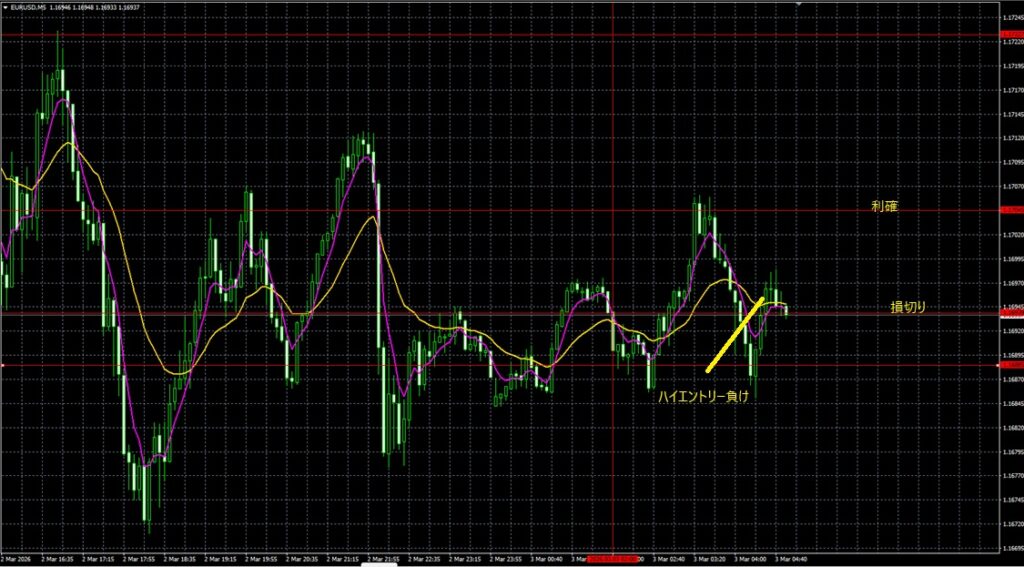This screenshot has width=1024, height=567.
Task: Click the 2 Mar 17:55 time label
Action: pos(138,560)
